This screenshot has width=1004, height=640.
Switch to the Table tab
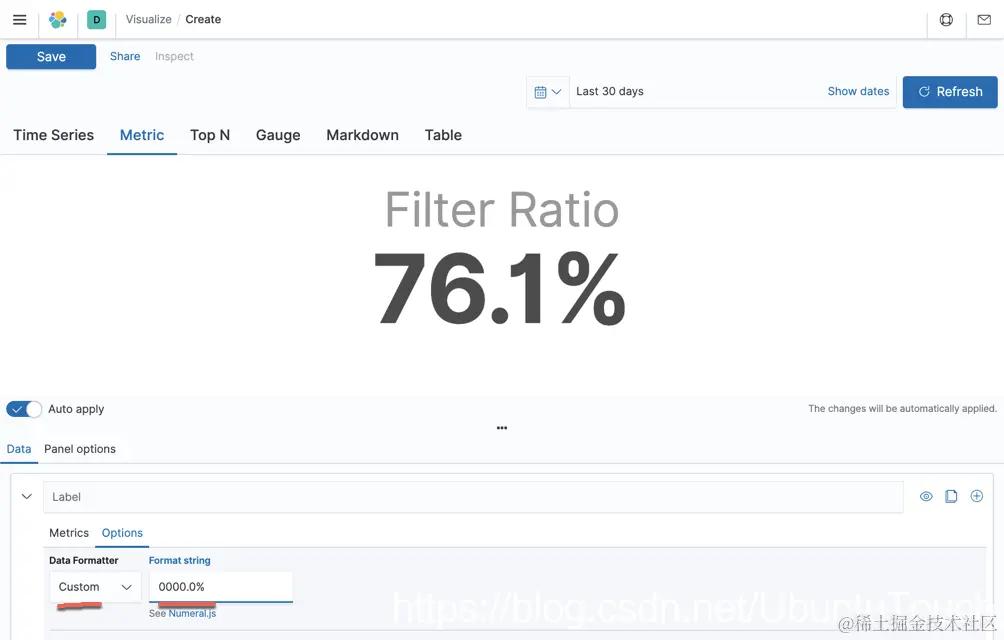click(x=443, y=135)
